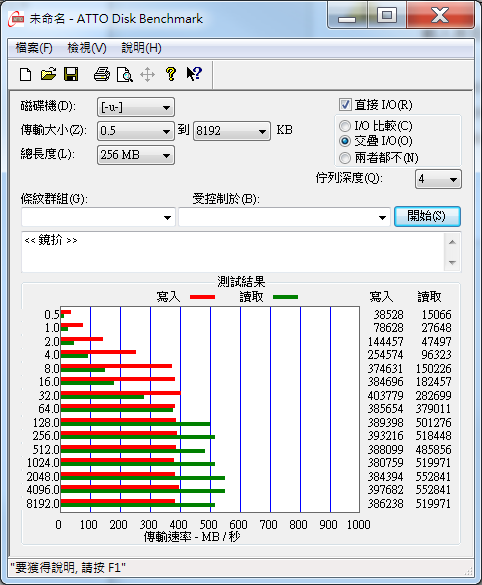Open print preview magnifier icon
This screenshot has width=482, height=585.
coord(125,75)
